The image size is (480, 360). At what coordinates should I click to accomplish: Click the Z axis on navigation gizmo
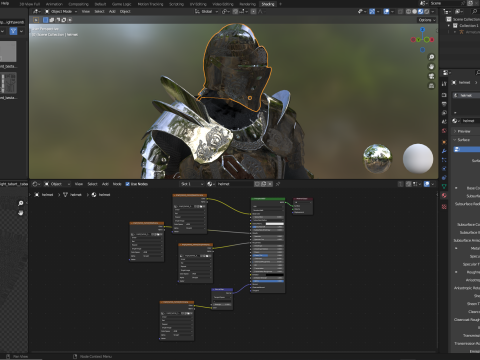click(x=422, y=30)
